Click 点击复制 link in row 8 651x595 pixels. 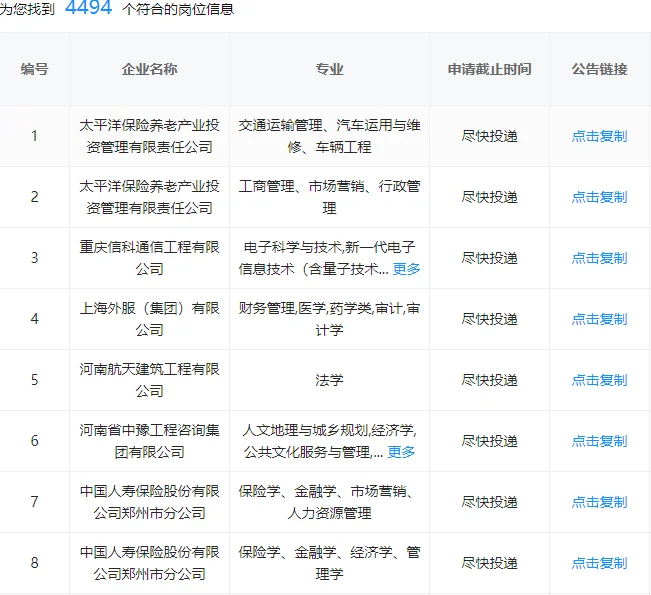click(599, 563)
